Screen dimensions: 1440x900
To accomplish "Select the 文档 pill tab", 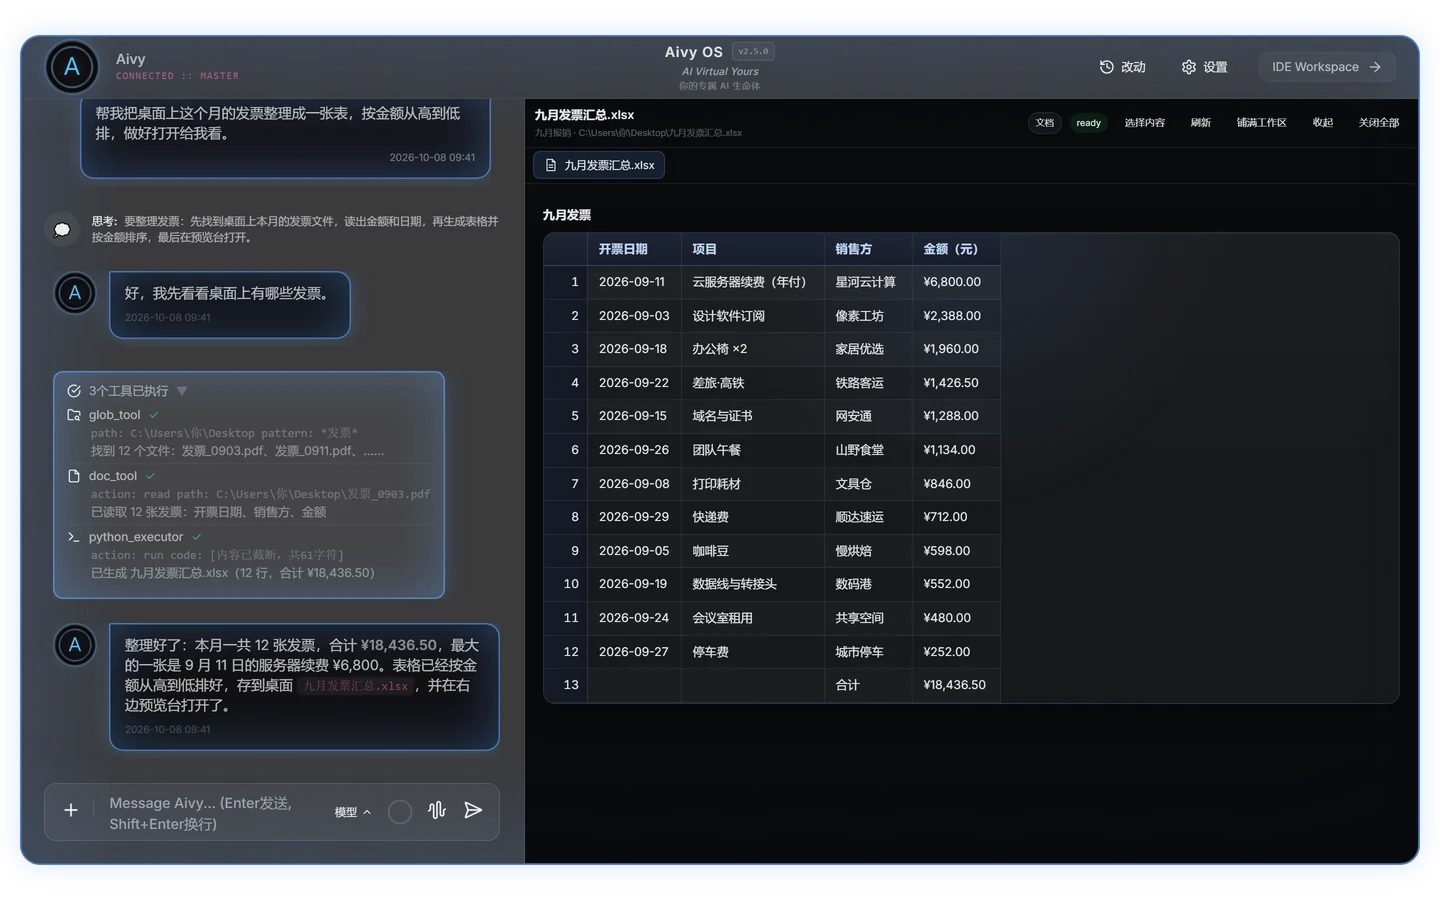I will 1045,123.
